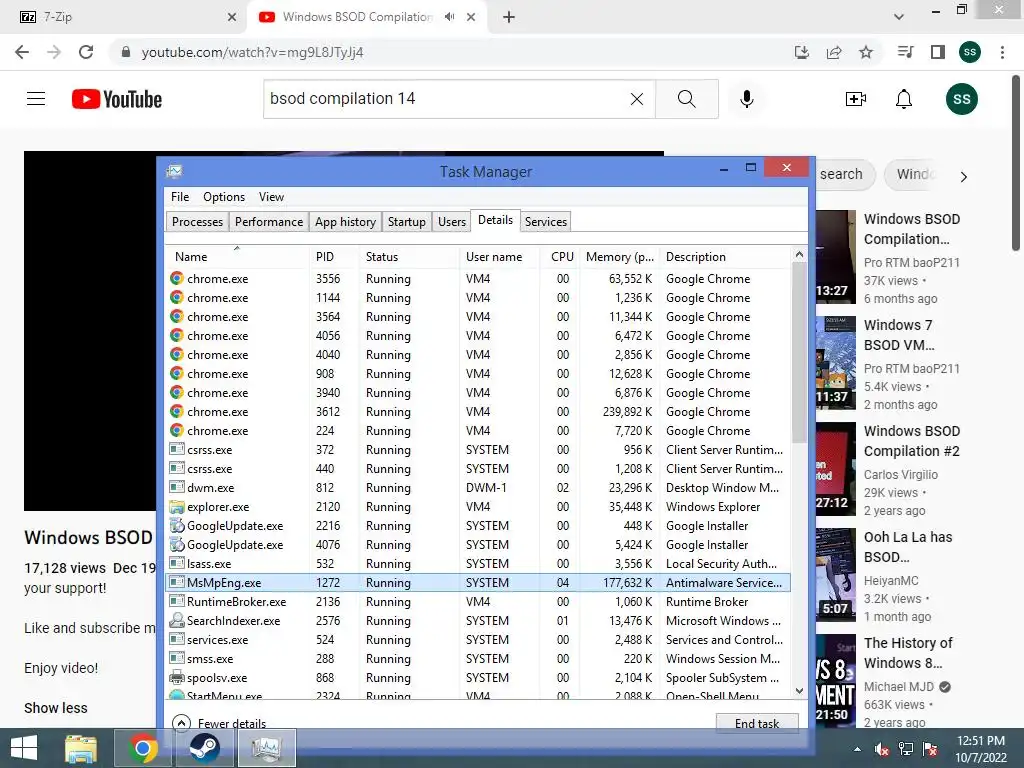1024x768 pixels.
Task: Click End task button
Action: (x=757, y=723)
